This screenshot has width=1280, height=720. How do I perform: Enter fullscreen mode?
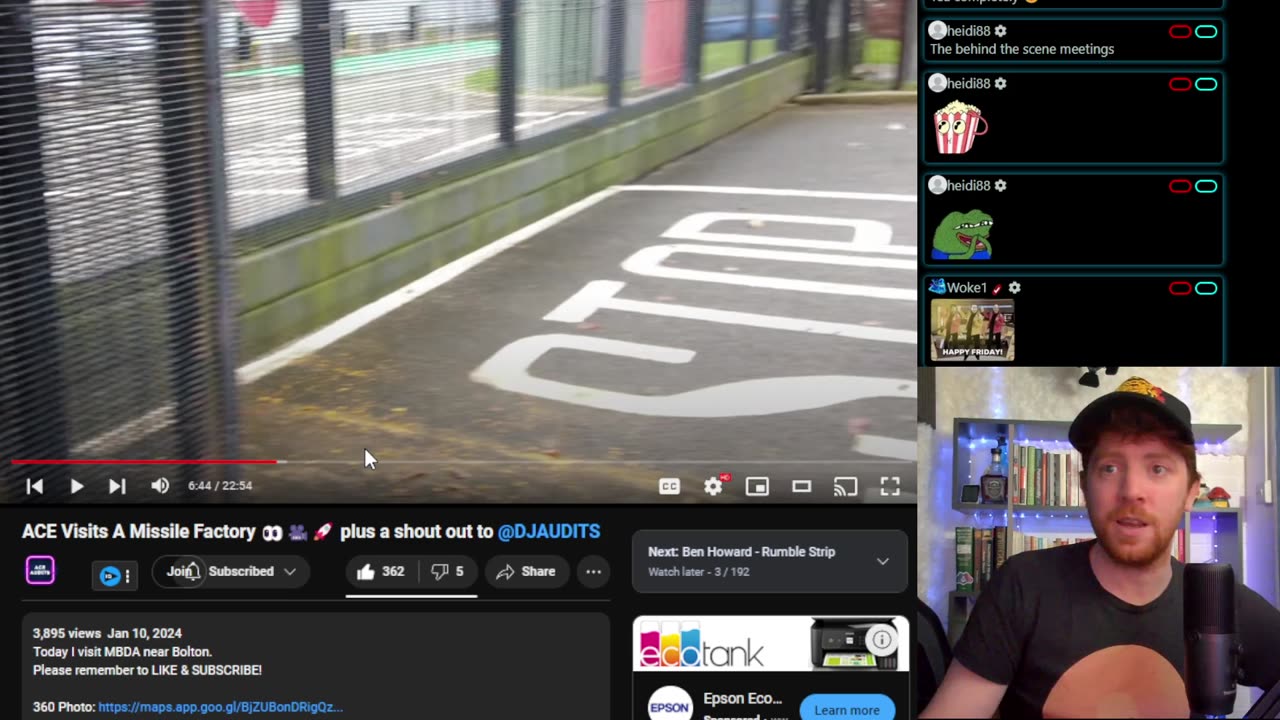coord(890,486)
